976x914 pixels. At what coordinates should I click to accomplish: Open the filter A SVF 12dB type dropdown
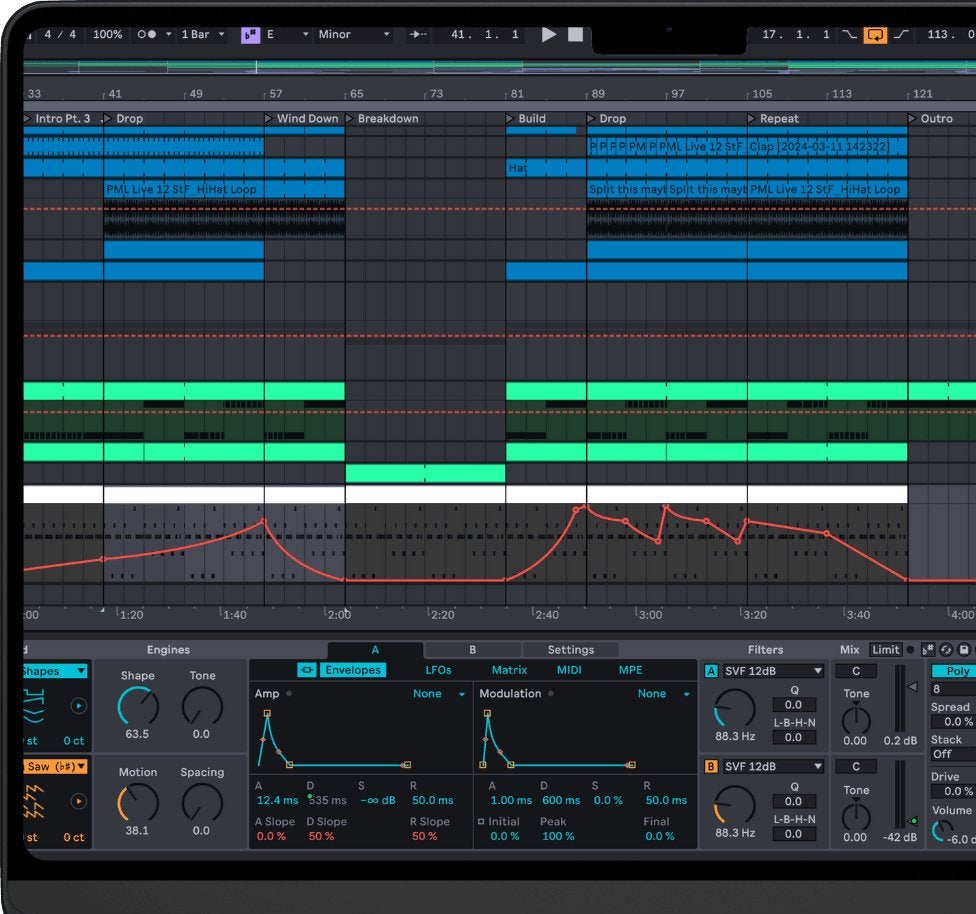[x=773, y=671]
